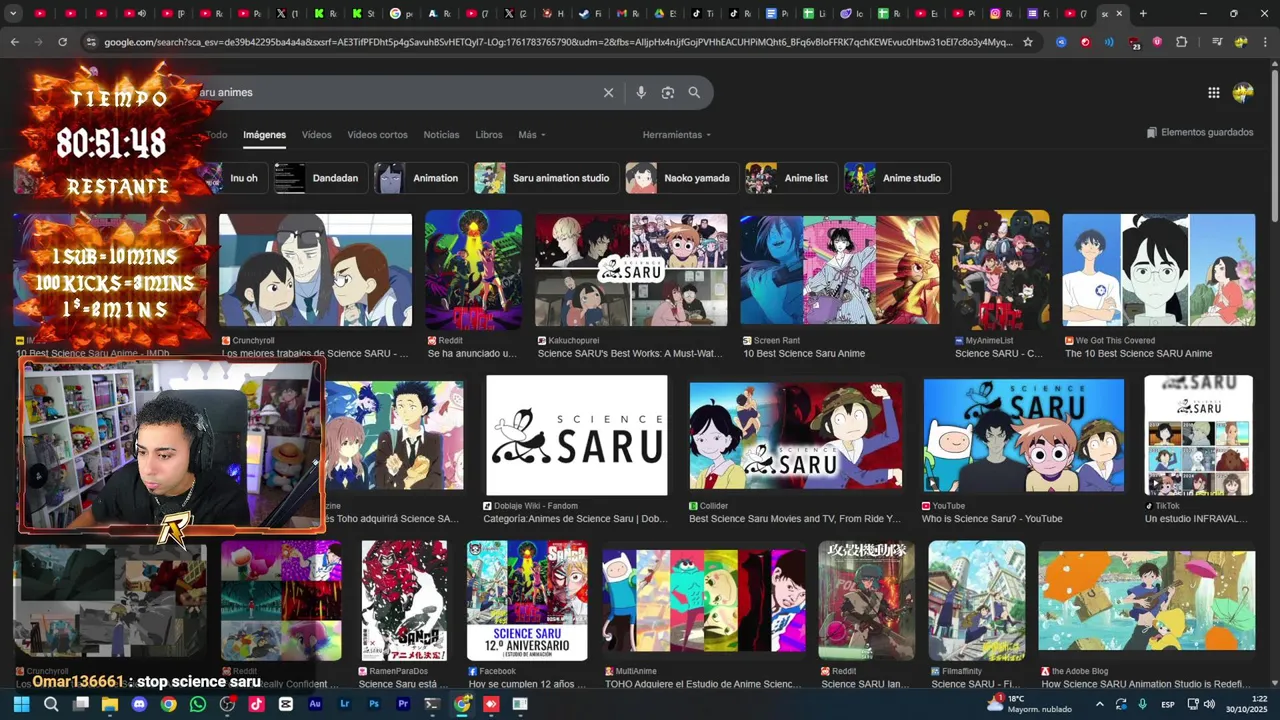Open the Science SARU logo image from Fandom

coord(576,435)
